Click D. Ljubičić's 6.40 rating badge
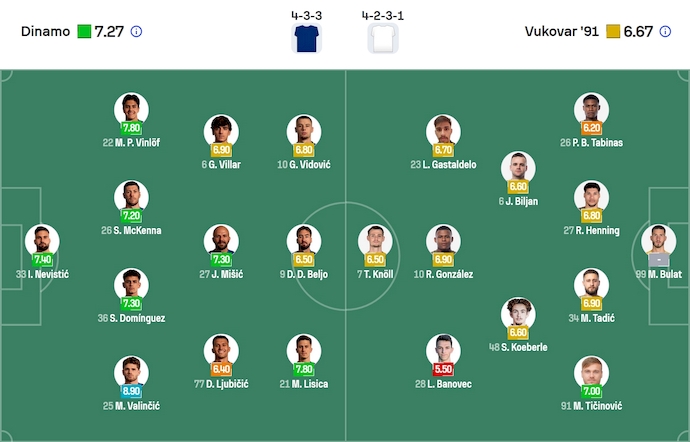This screenshot has height=442, width=690. pos(221,369)
